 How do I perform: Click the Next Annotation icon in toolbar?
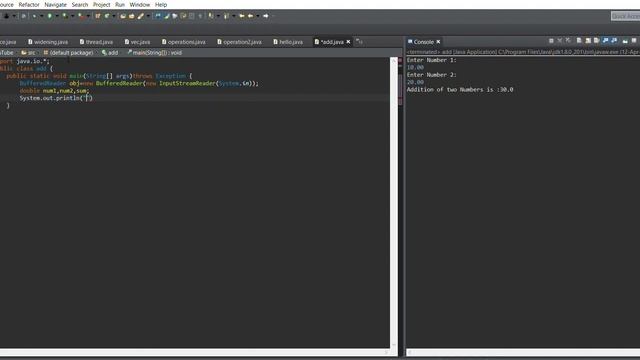point(211,16)
